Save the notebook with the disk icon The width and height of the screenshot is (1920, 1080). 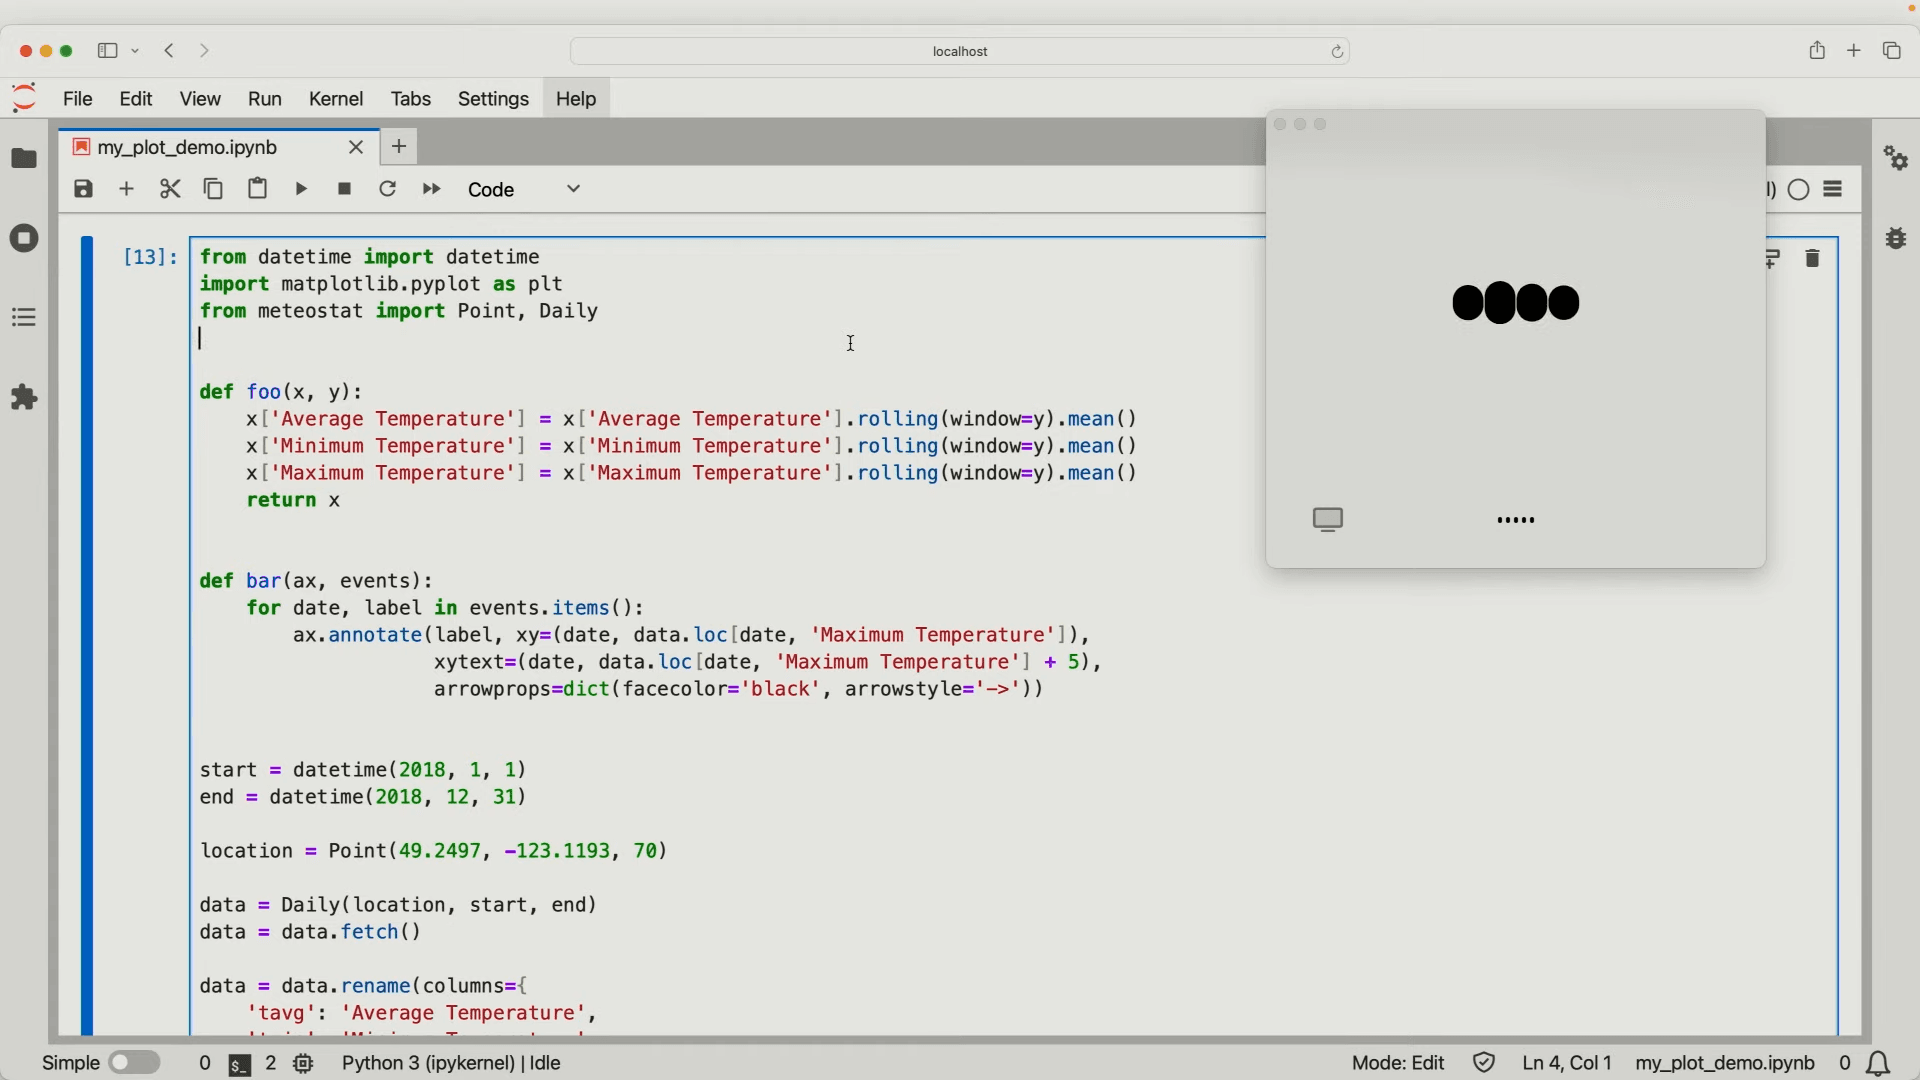coord(84,189)
